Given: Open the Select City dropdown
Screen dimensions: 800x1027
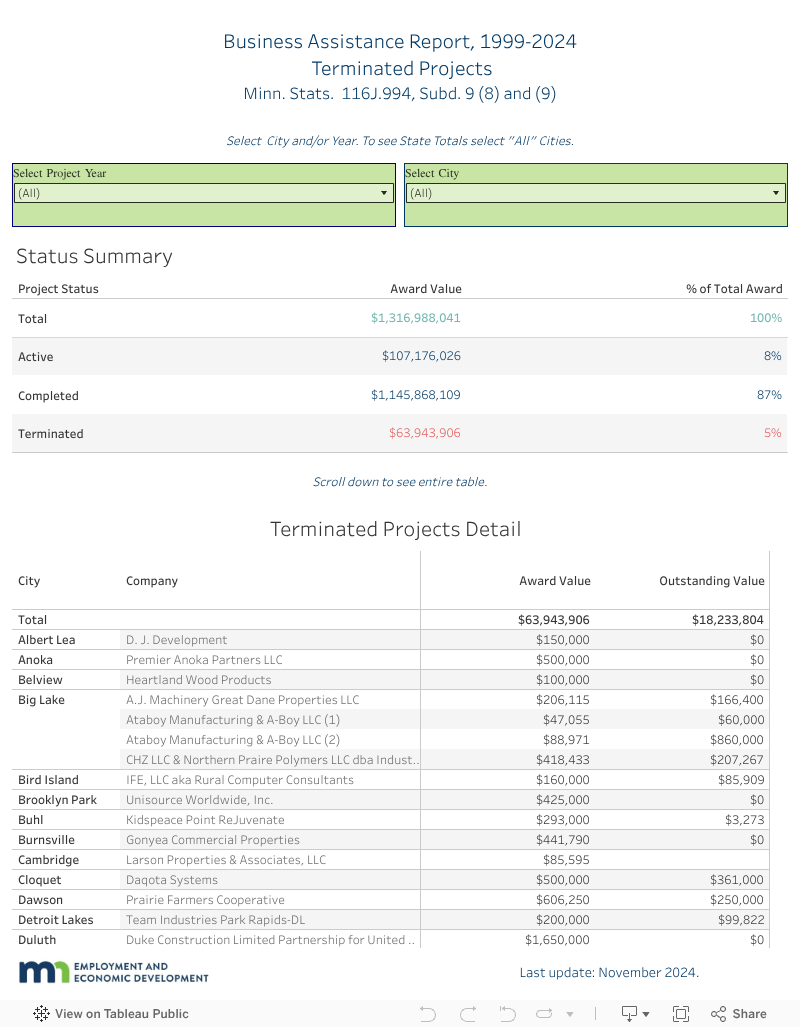Looking at the screenshot, I should [595, 193].
